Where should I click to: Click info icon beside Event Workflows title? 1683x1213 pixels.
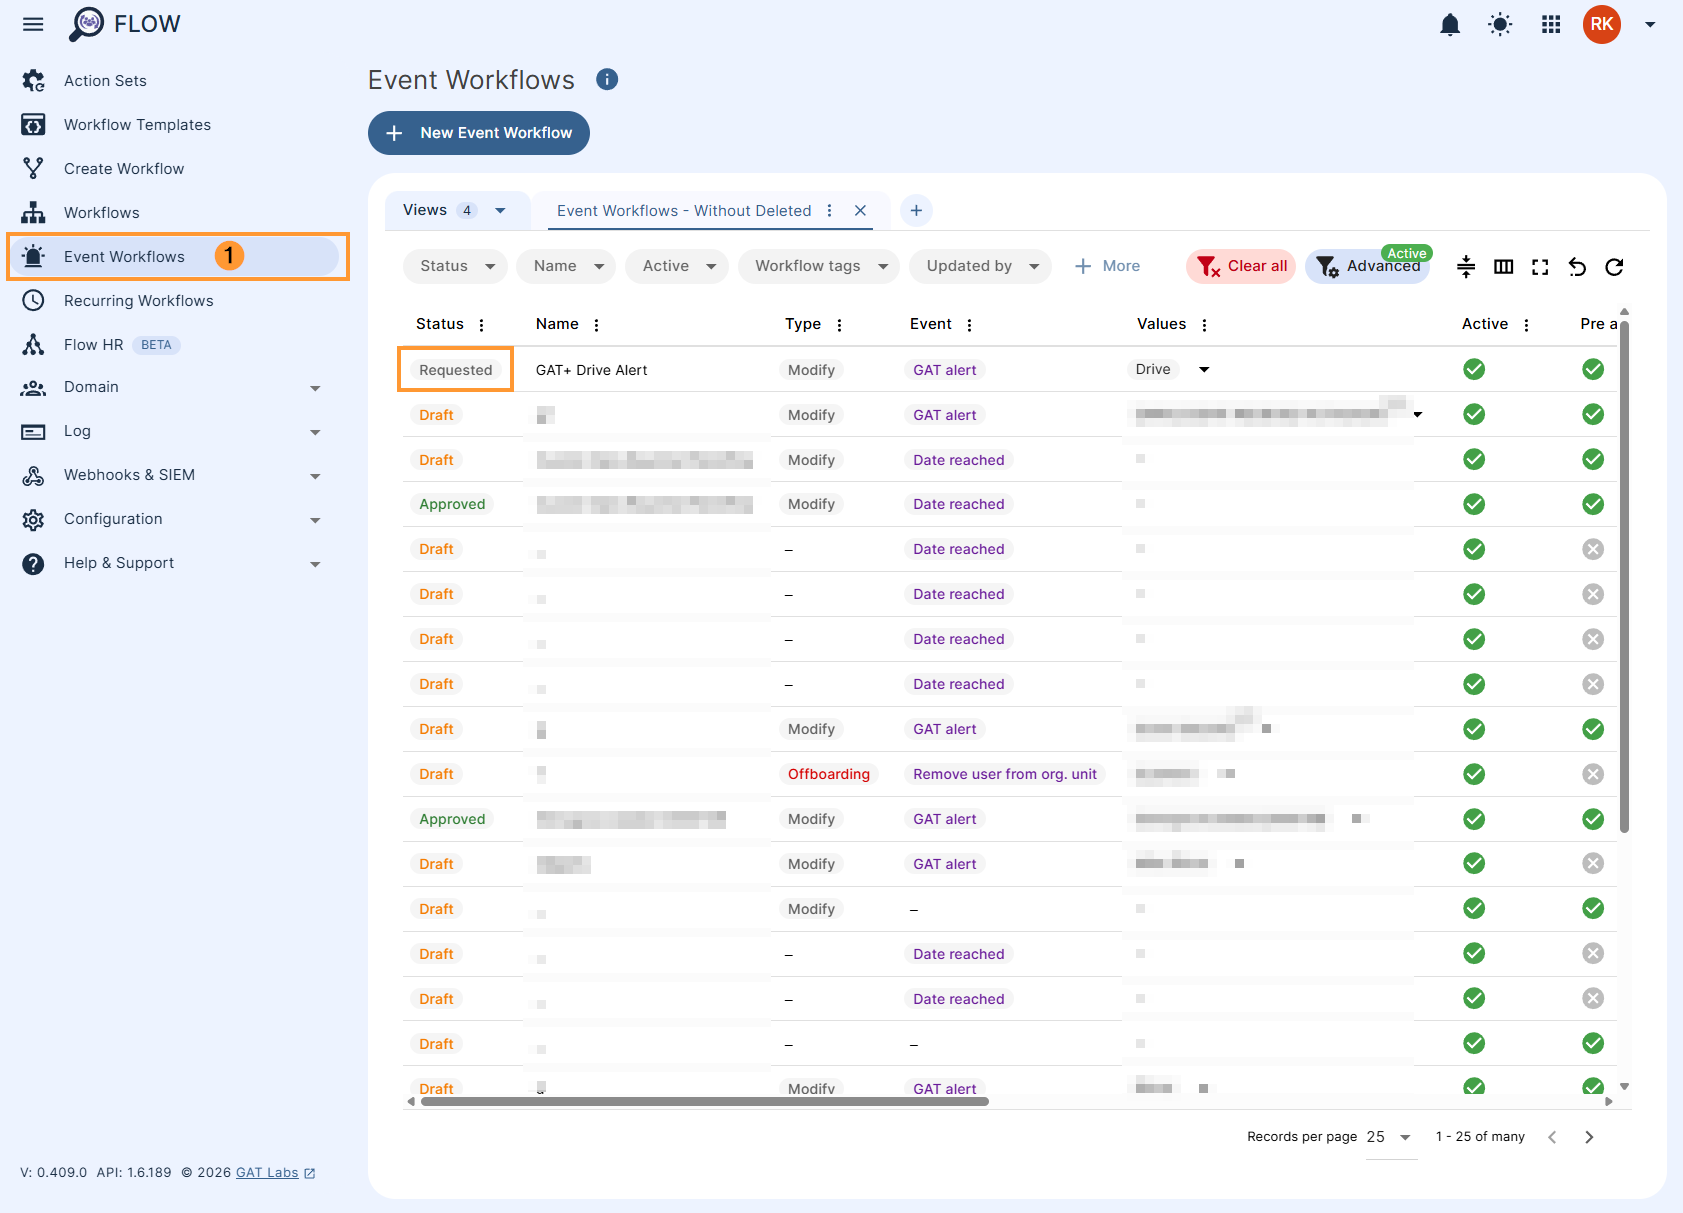point(607,80)
